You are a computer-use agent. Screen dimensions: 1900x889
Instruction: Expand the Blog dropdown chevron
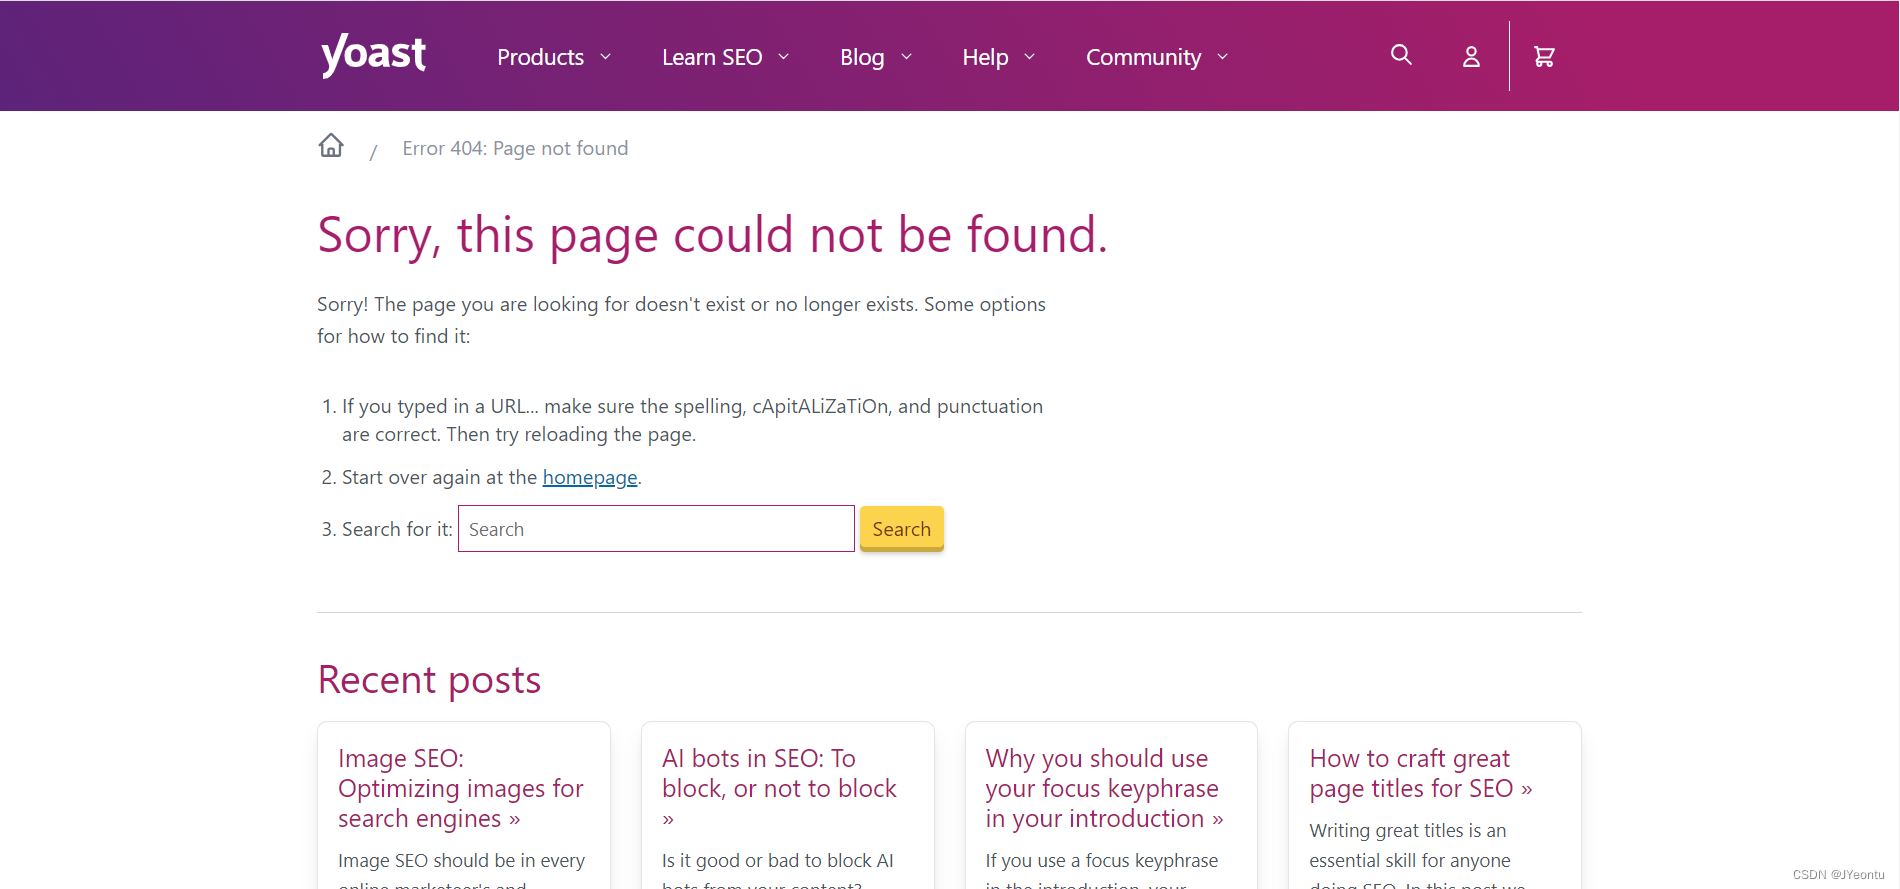[907, 57]
